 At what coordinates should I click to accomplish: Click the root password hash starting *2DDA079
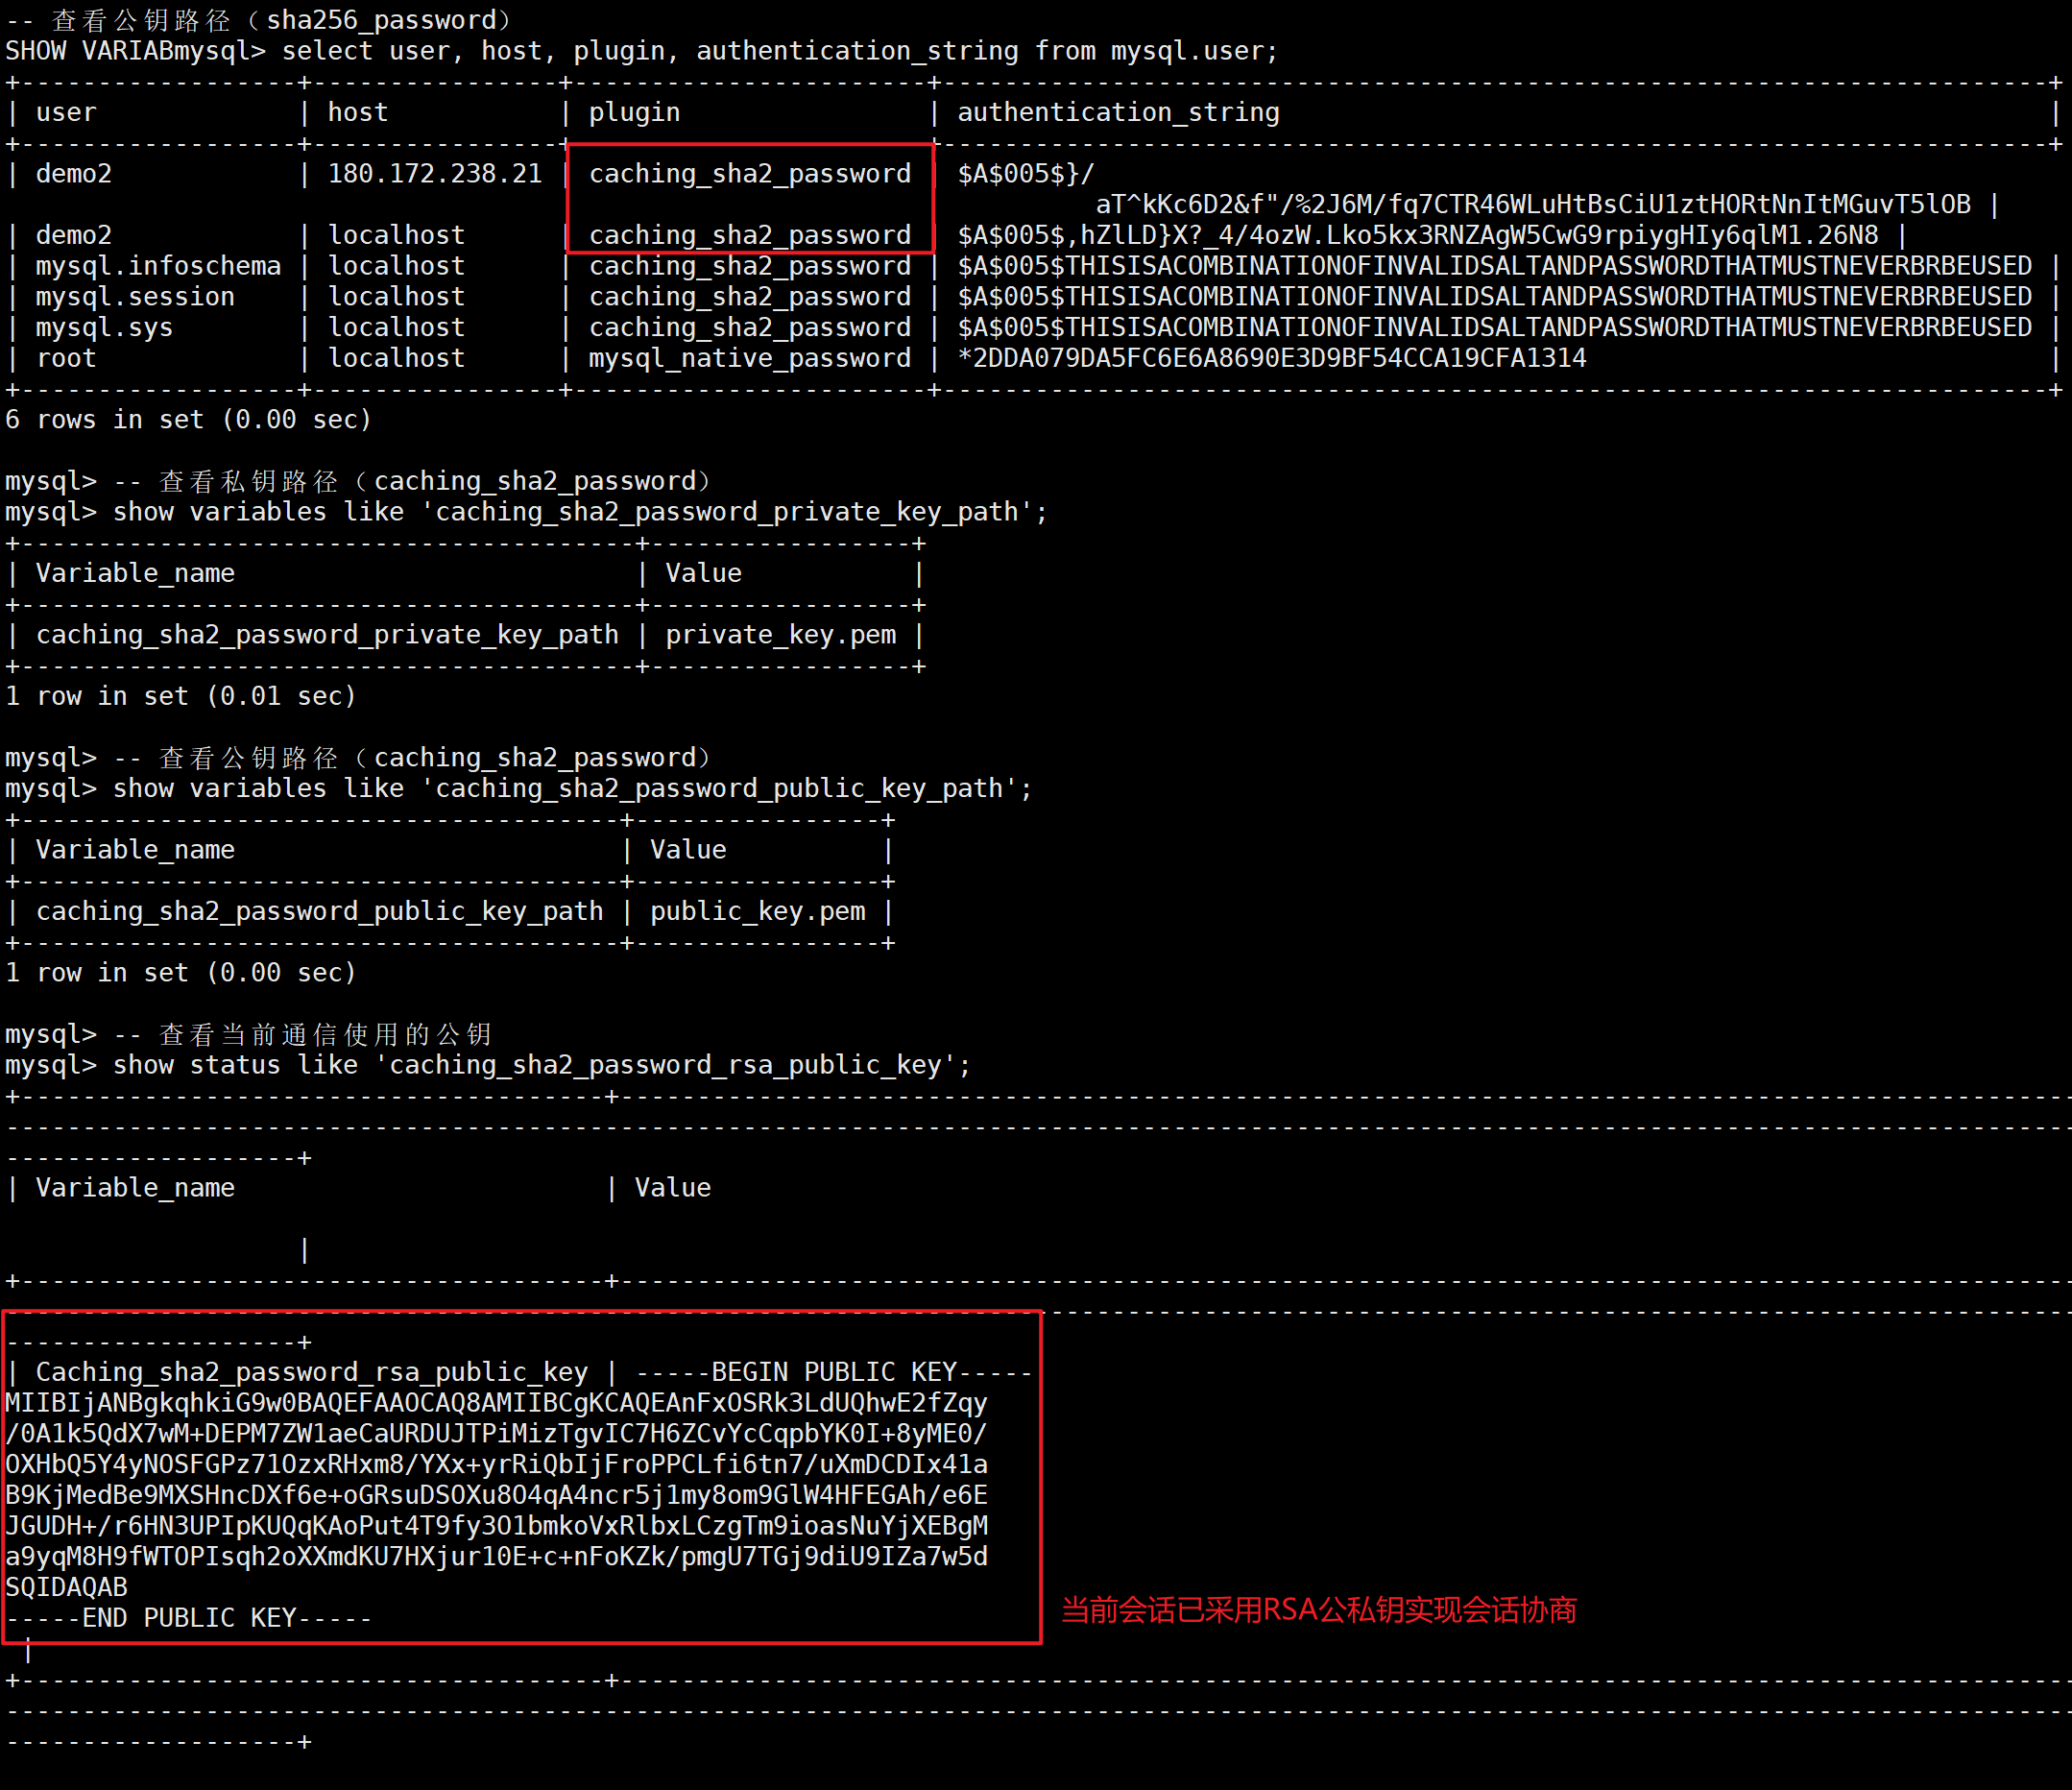[1271, 358]
